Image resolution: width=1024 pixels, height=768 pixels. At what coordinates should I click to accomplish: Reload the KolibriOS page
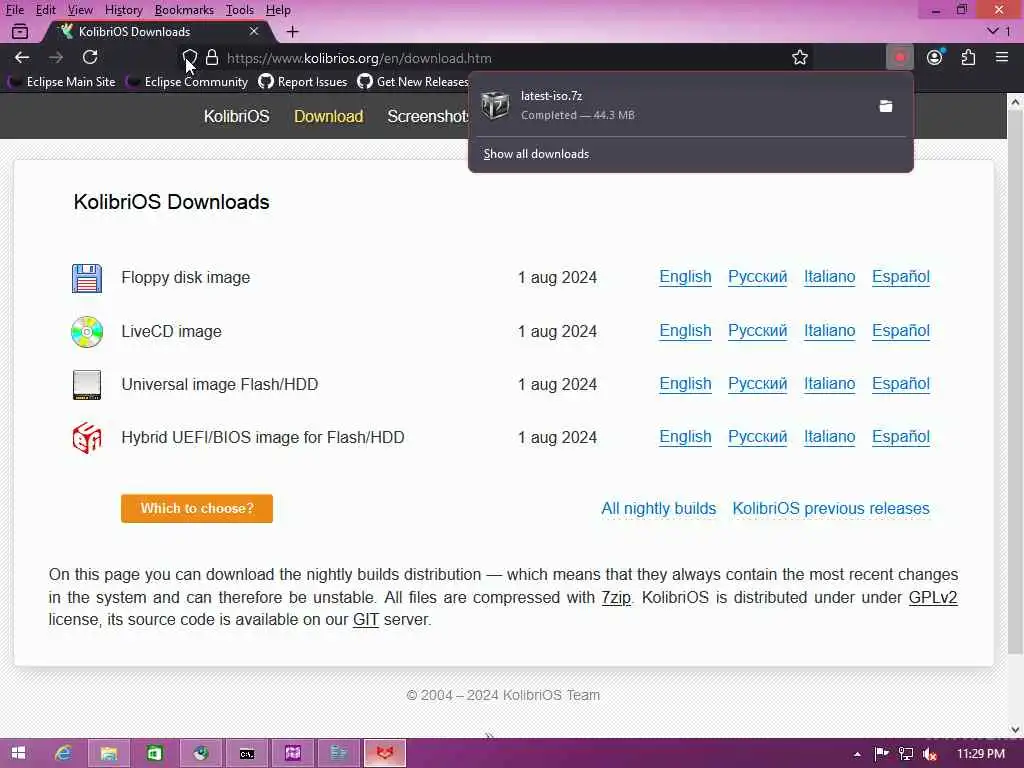[90, 57]
